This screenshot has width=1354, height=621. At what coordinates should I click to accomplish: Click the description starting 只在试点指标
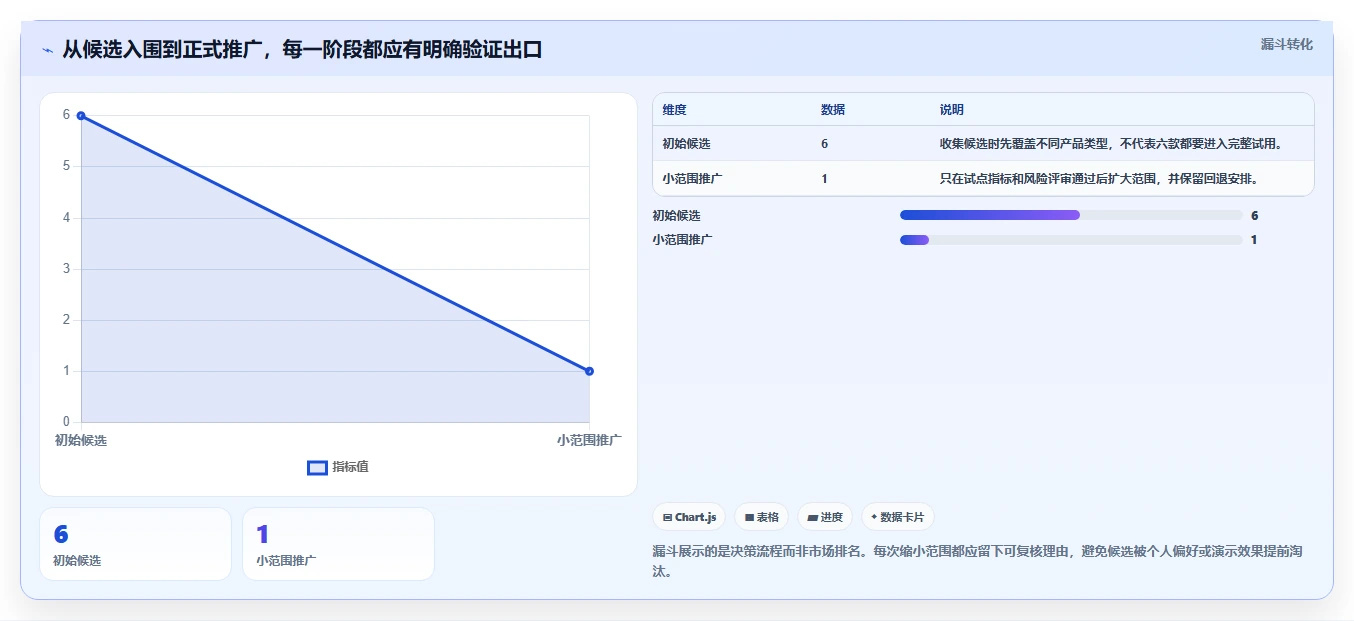pyautogui.click(x=1098, y=179)
